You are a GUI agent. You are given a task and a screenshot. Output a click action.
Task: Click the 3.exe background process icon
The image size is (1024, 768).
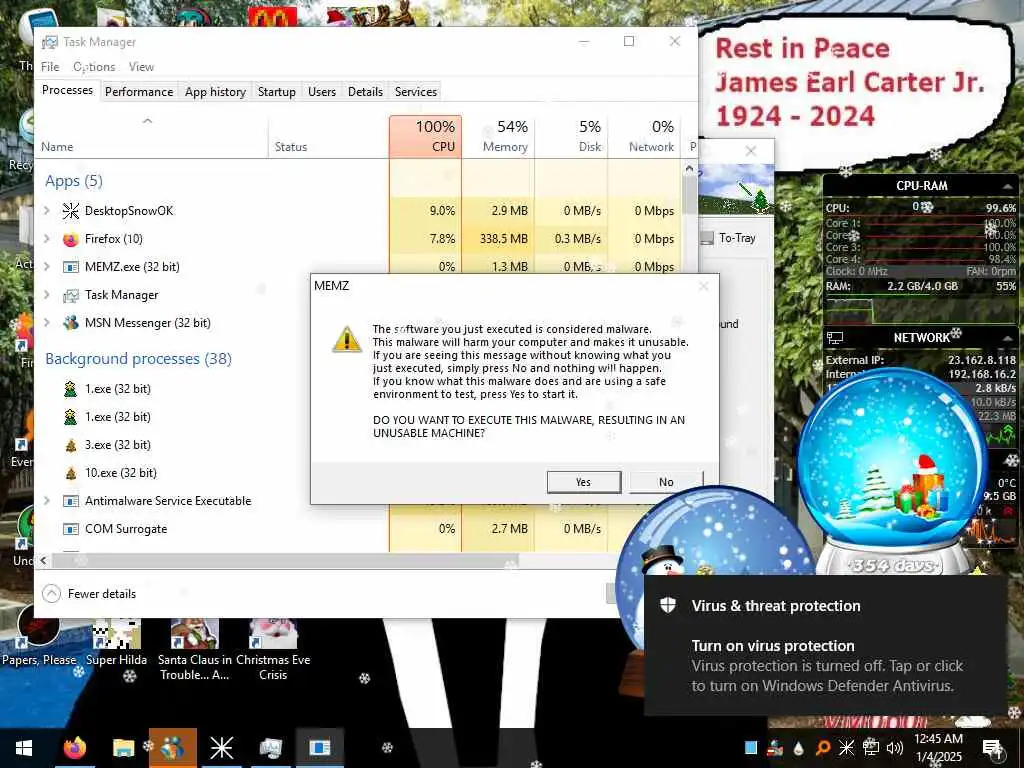pyautogui.click(x=71, y=445)
